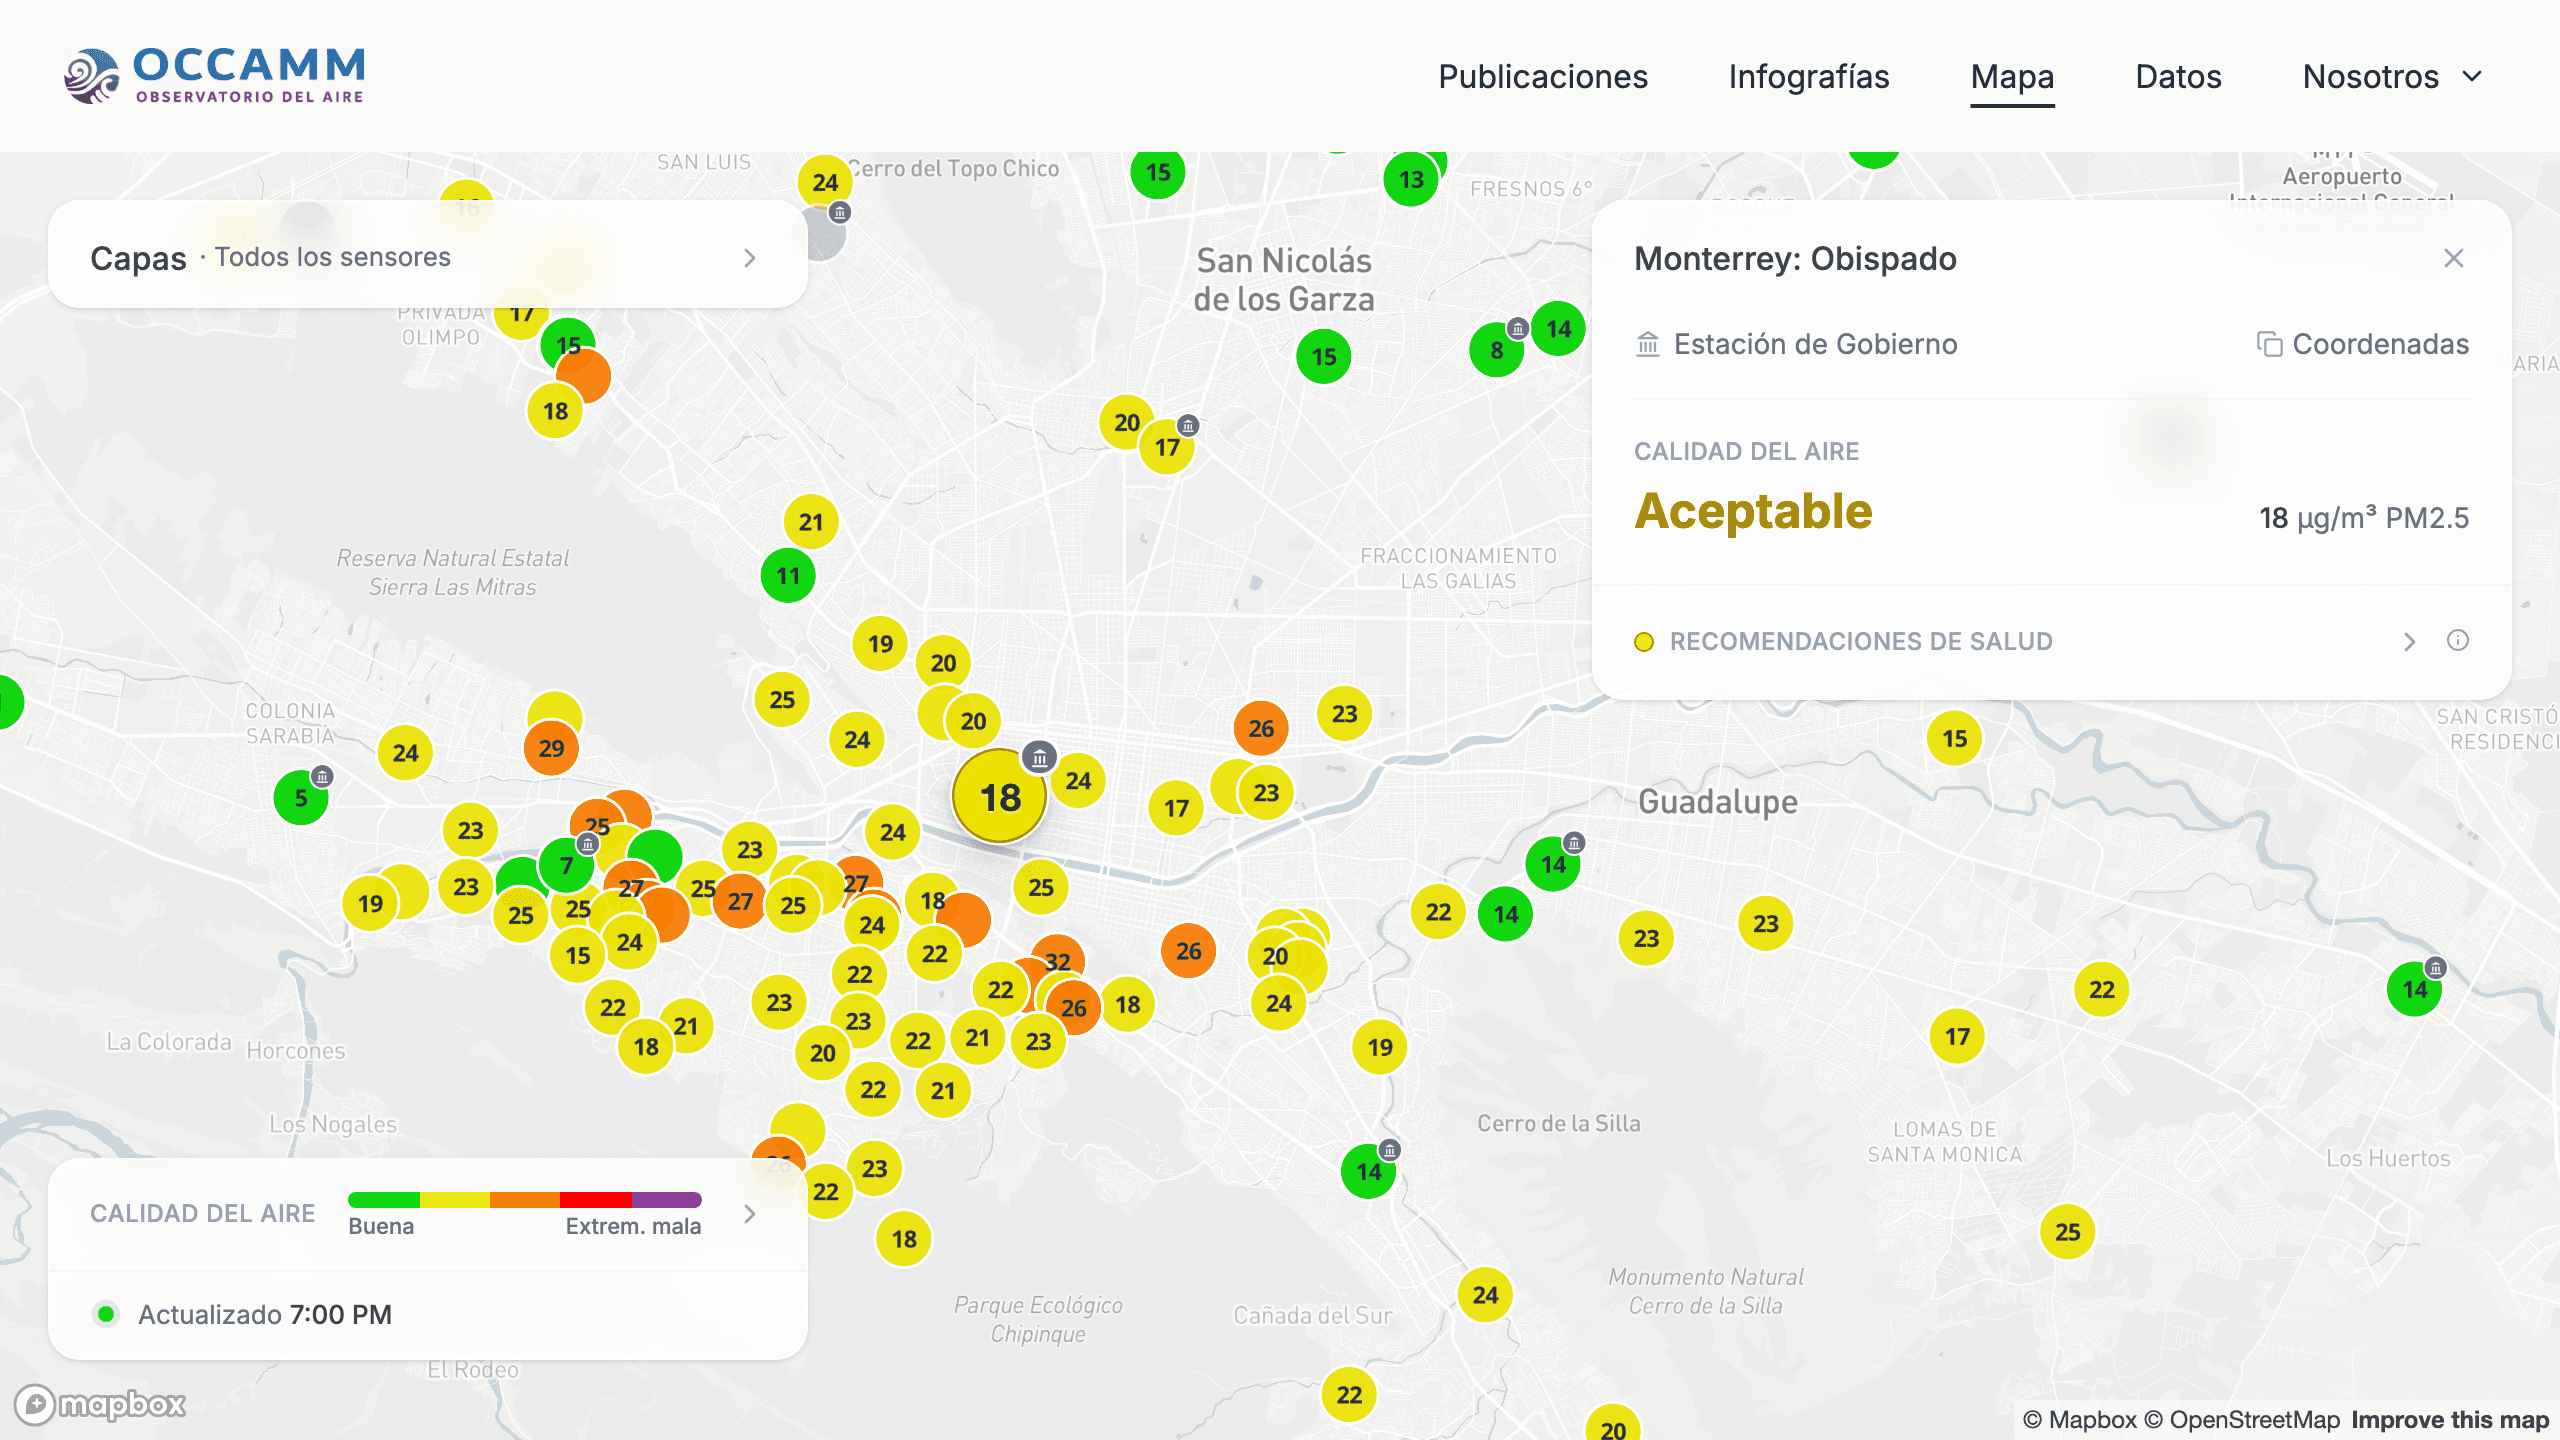Expand the Recomendaciones de Salud chevron
This screenshot has height=1440, width=2560.
(2409, 642)
